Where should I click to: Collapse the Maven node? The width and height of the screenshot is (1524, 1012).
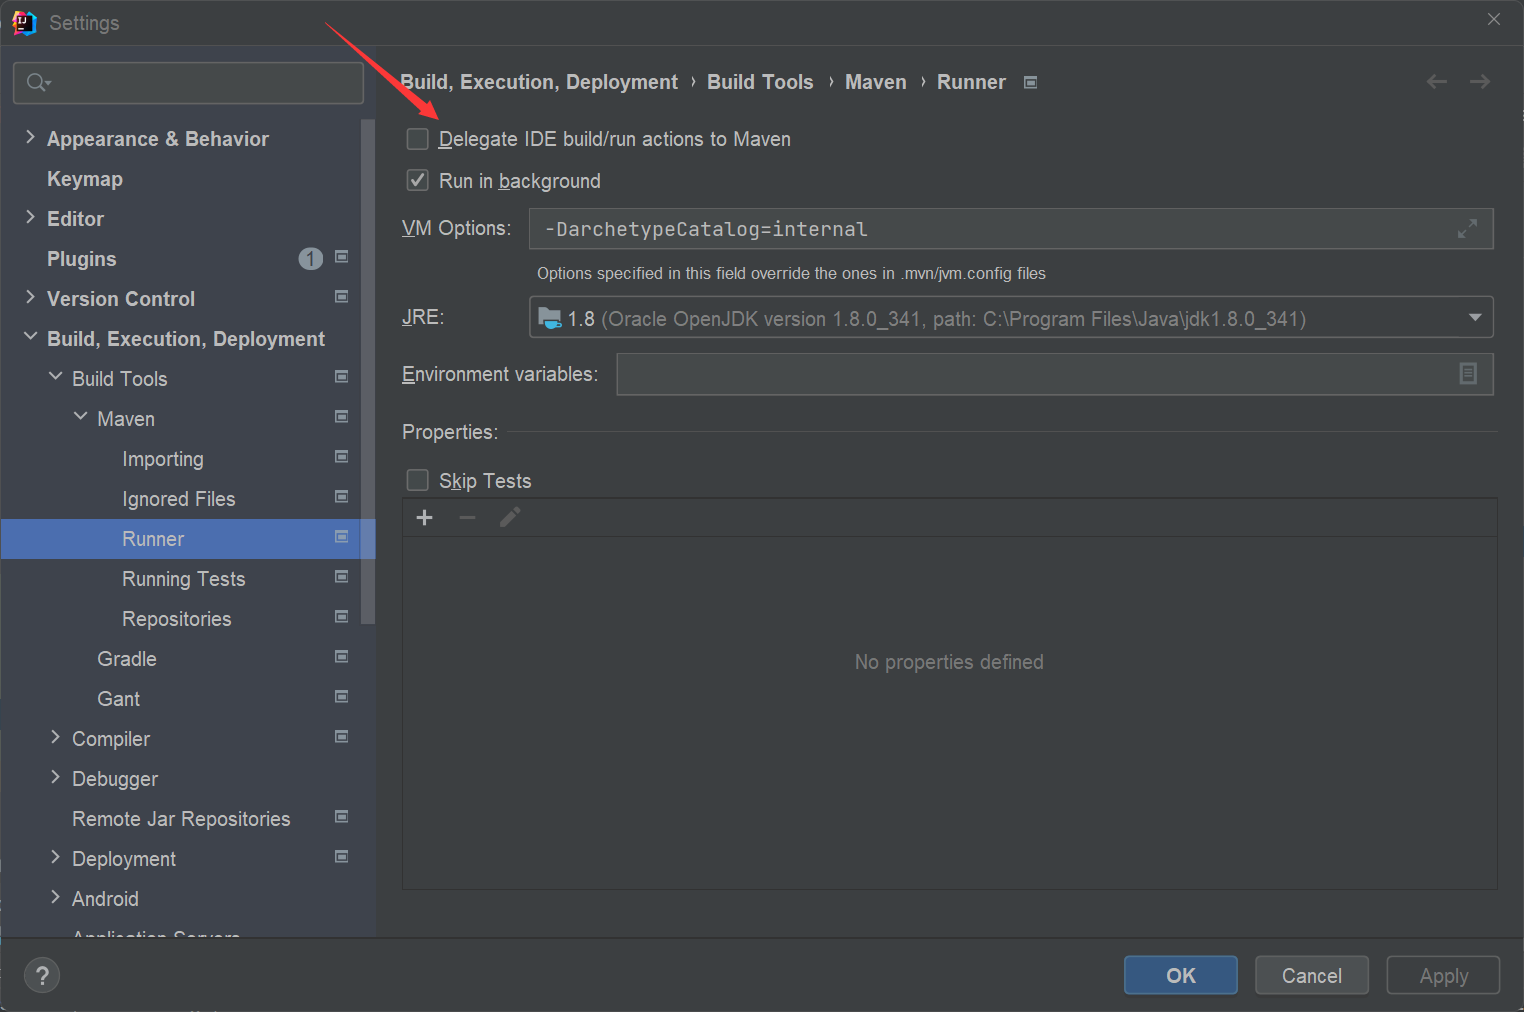80,418
